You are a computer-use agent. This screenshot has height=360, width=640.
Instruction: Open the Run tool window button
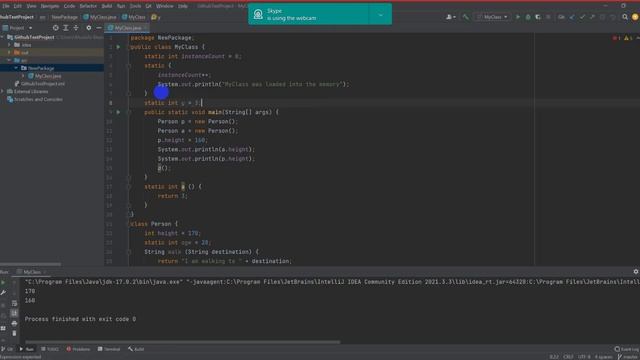[x=27, y=349]
